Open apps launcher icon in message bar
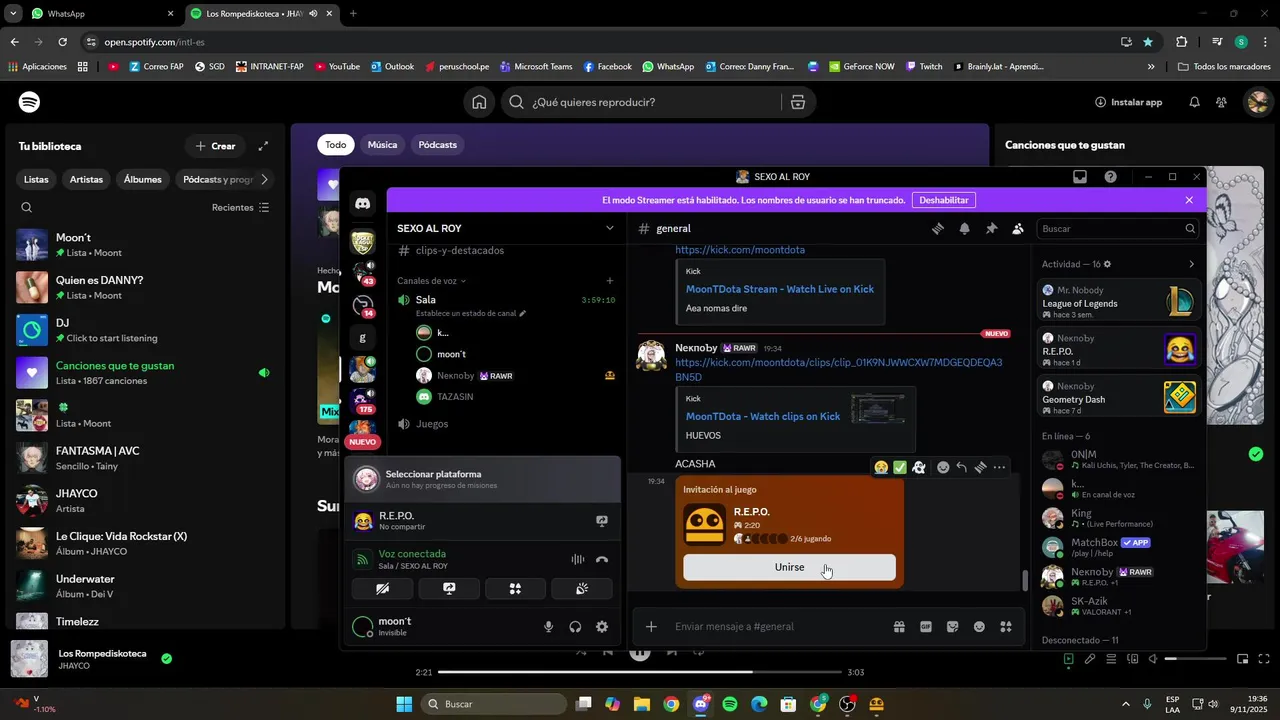Screen dimensions: 1280x720 coord(1006,627)
